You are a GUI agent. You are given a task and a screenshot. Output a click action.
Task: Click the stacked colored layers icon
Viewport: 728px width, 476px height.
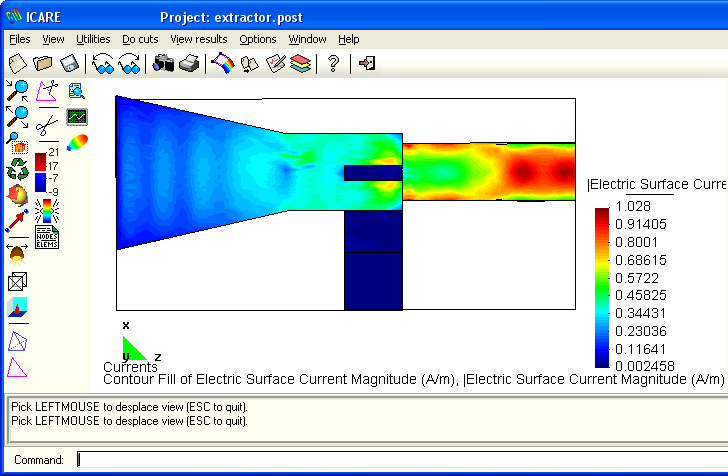click(300, 64)
